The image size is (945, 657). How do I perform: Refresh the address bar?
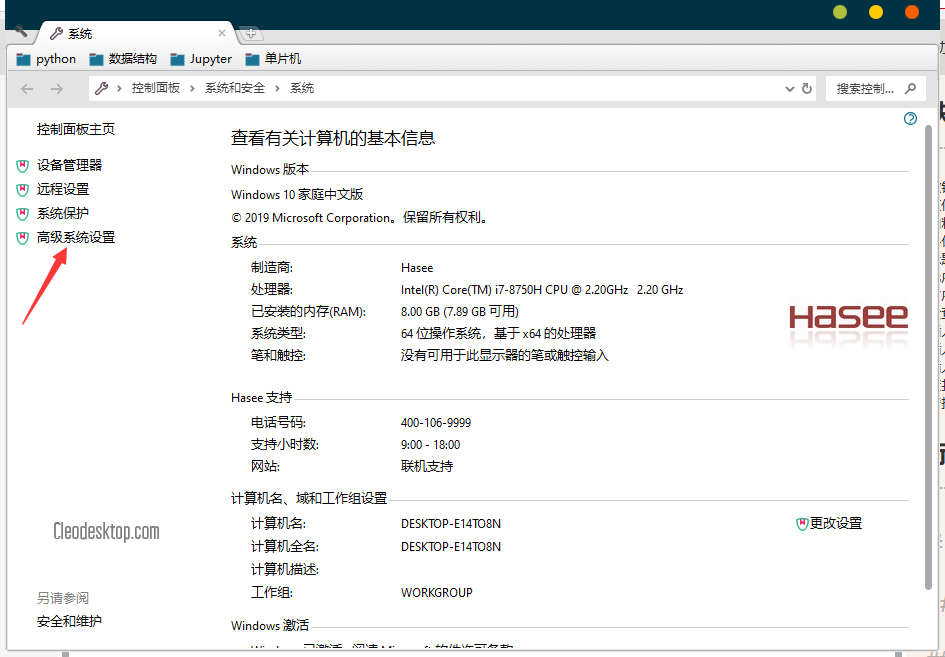pos(806,89)
